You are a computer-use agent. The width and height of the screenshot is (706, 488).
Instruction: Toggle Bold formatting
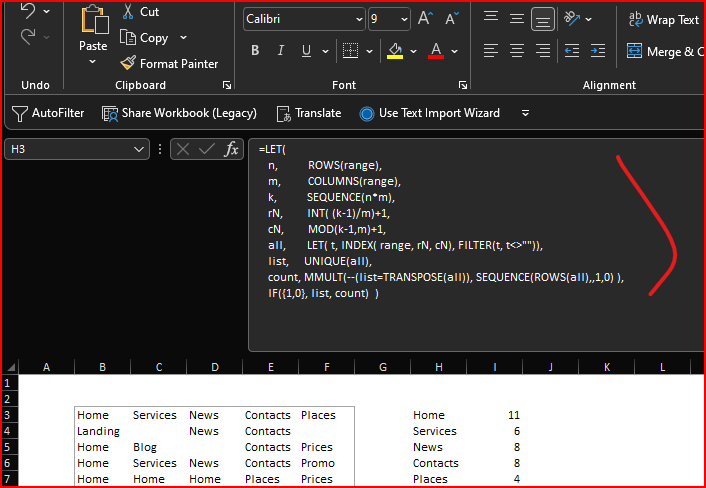(255, 51)
